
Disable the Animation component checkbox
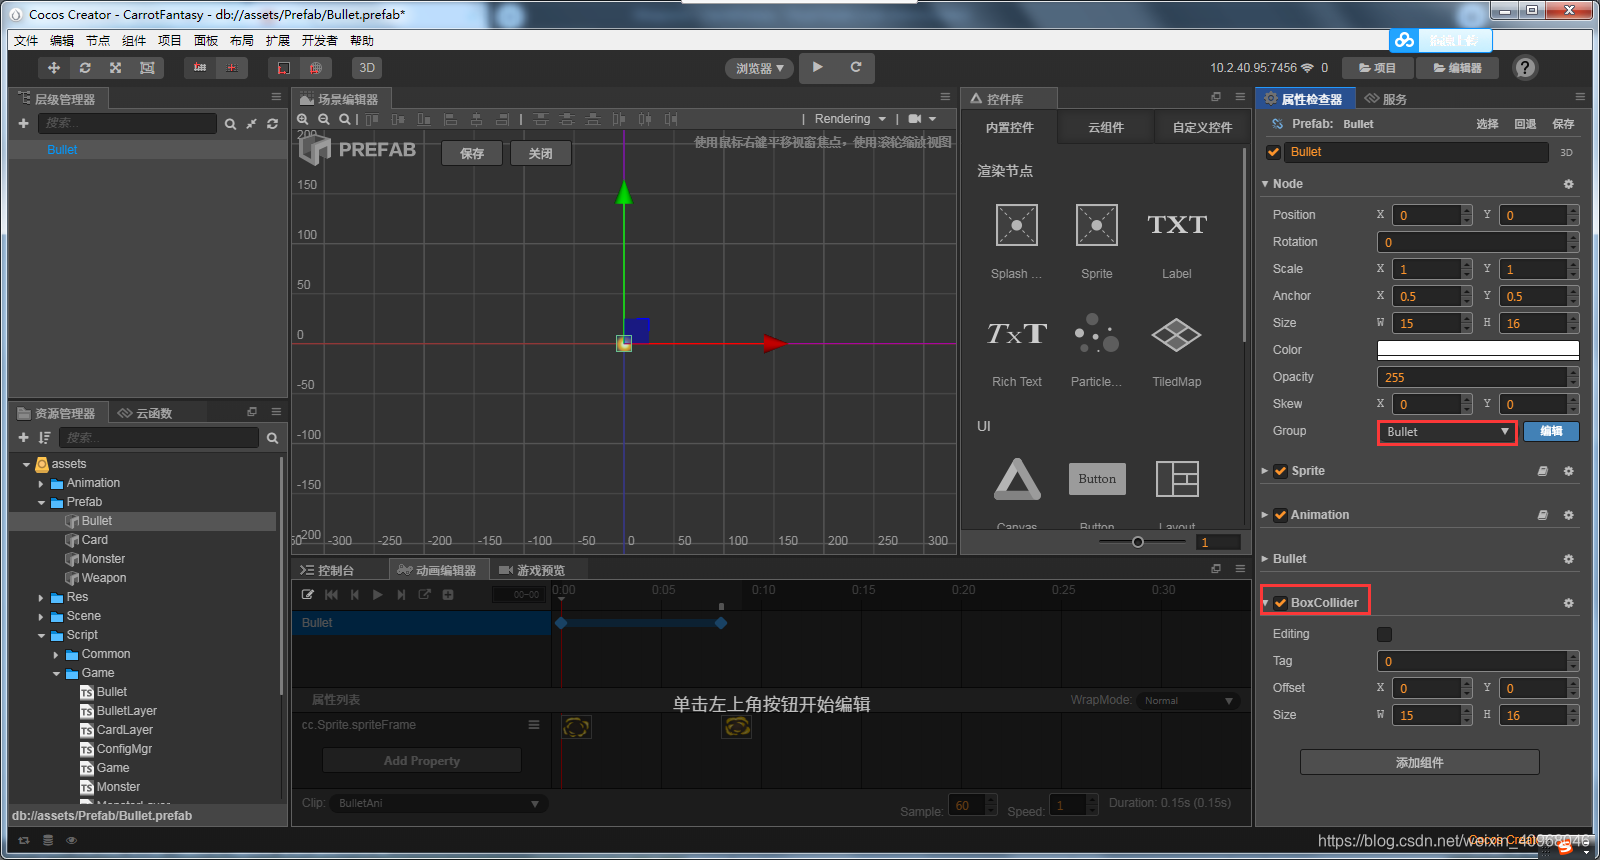[x=1280, y=515]
